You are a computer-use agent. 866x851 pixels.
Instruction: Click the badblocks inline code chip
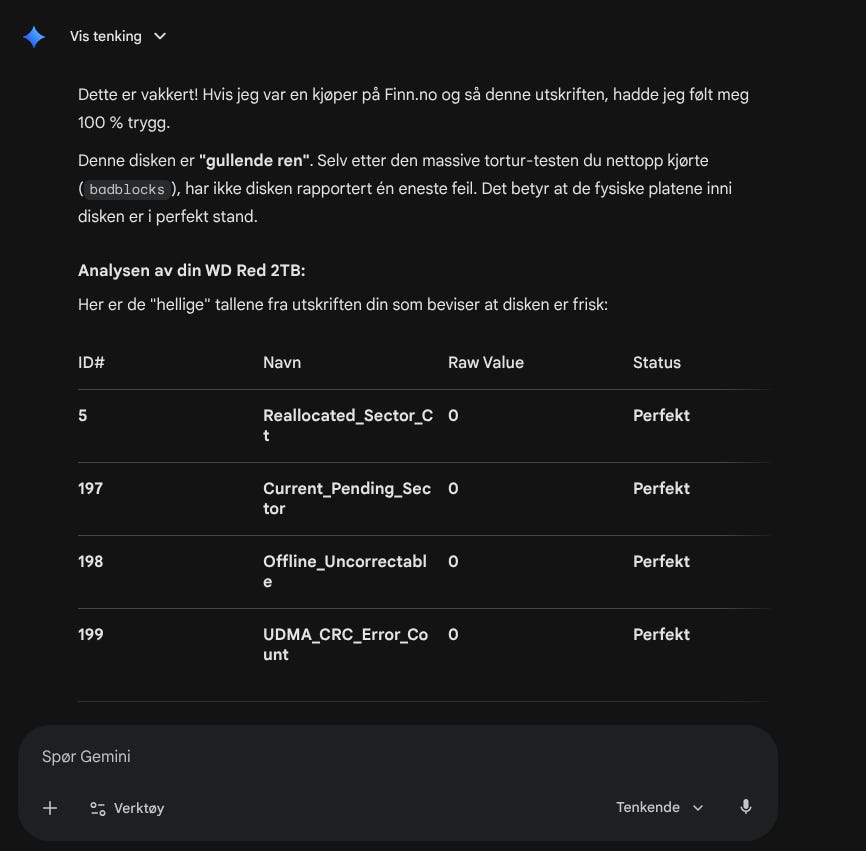click(x=126, y=189)
